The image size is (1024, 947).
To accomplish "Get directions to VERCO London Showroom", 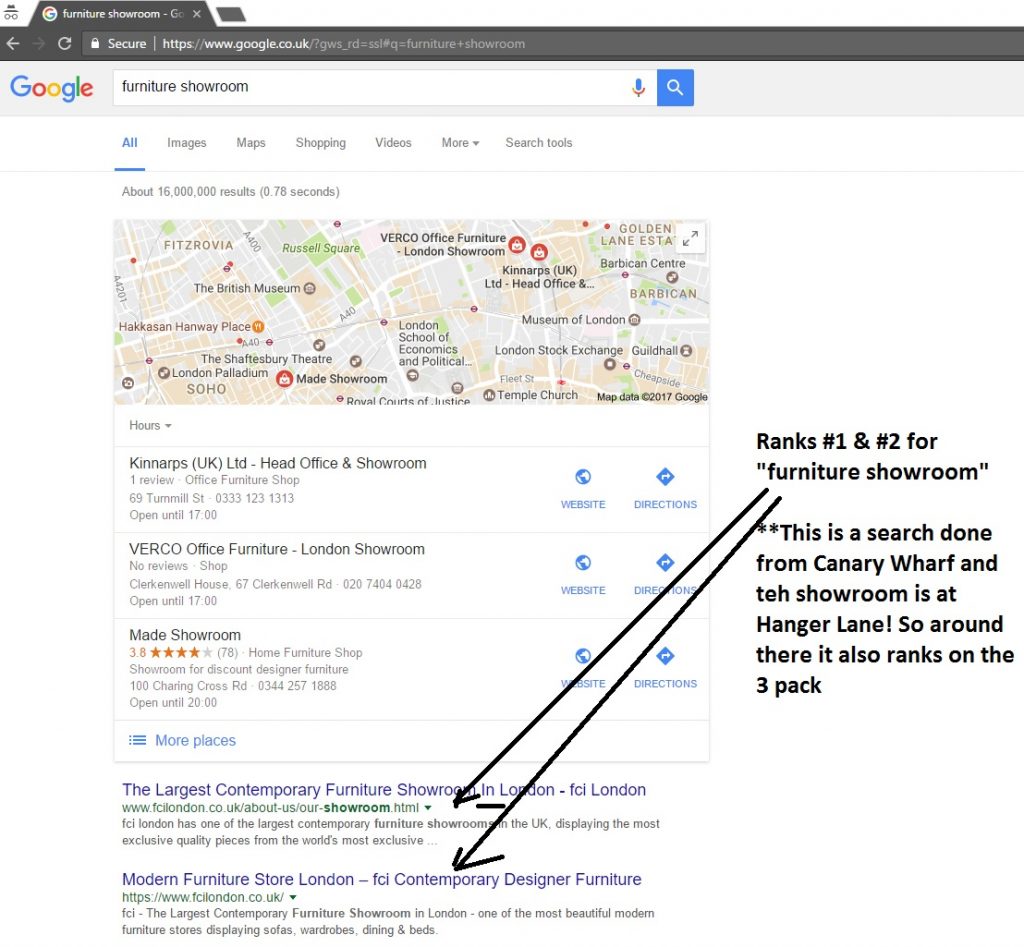I will click(665, 562).
